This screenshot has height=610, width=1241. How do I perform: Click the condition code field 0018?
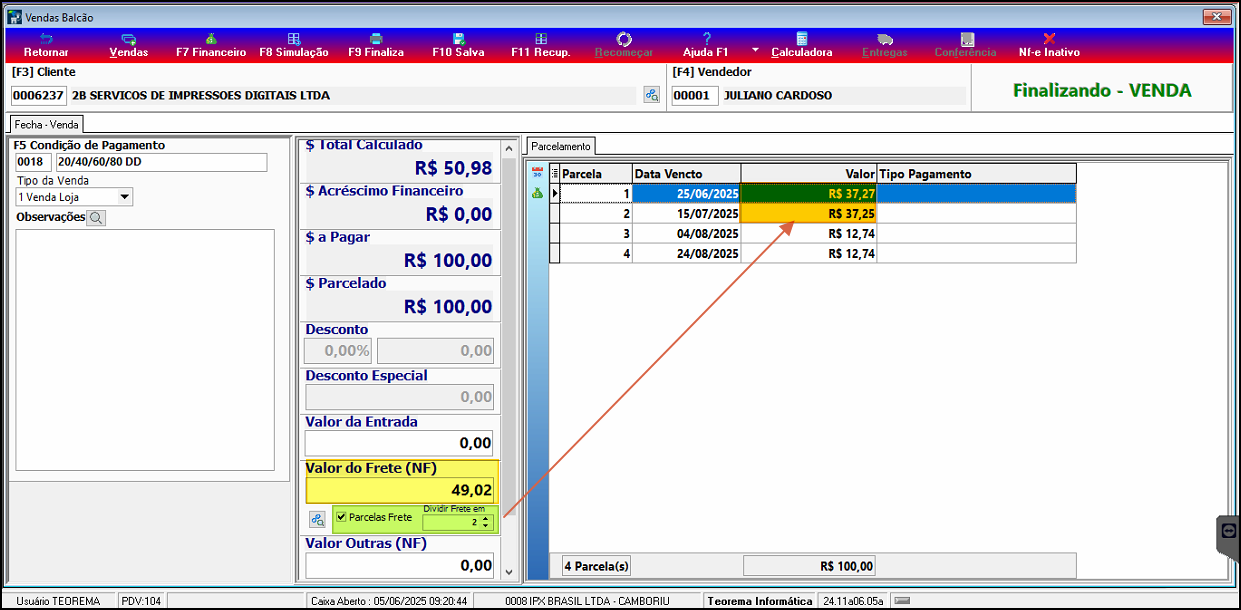(33, 162)
